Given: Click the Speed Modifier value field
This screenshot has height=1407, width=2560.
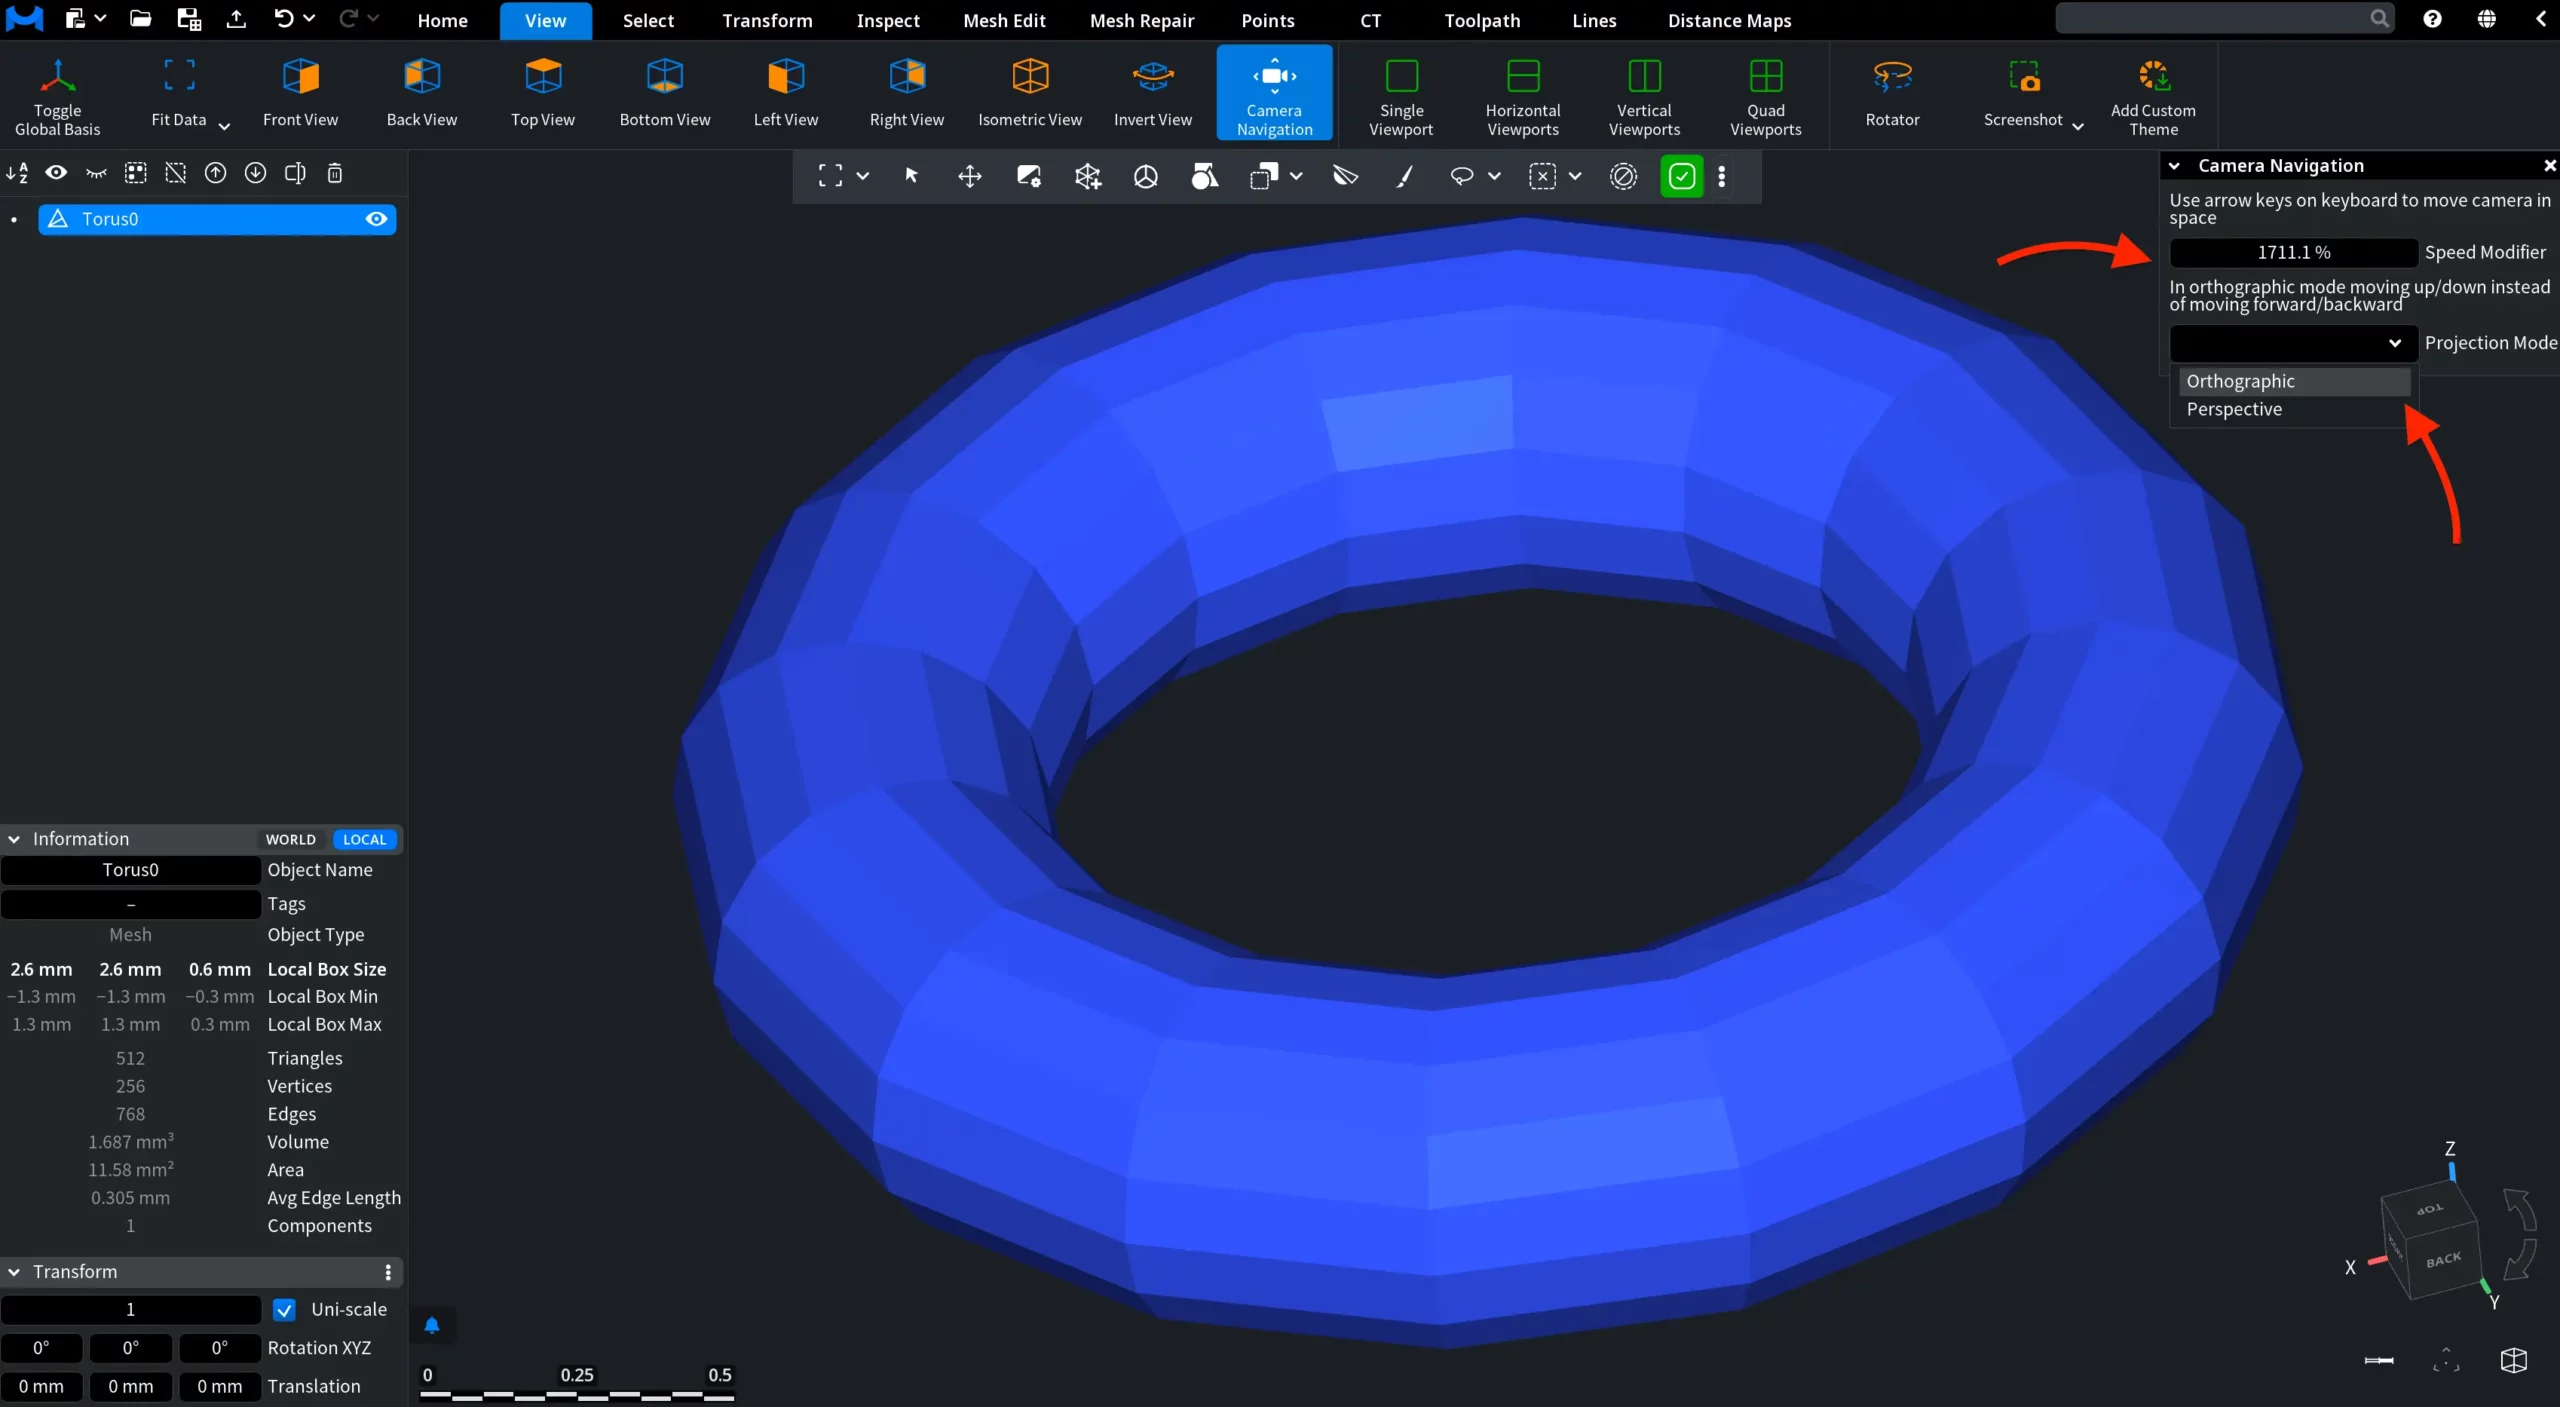Looking at the screenshot, I should [x=2293, y=252].
